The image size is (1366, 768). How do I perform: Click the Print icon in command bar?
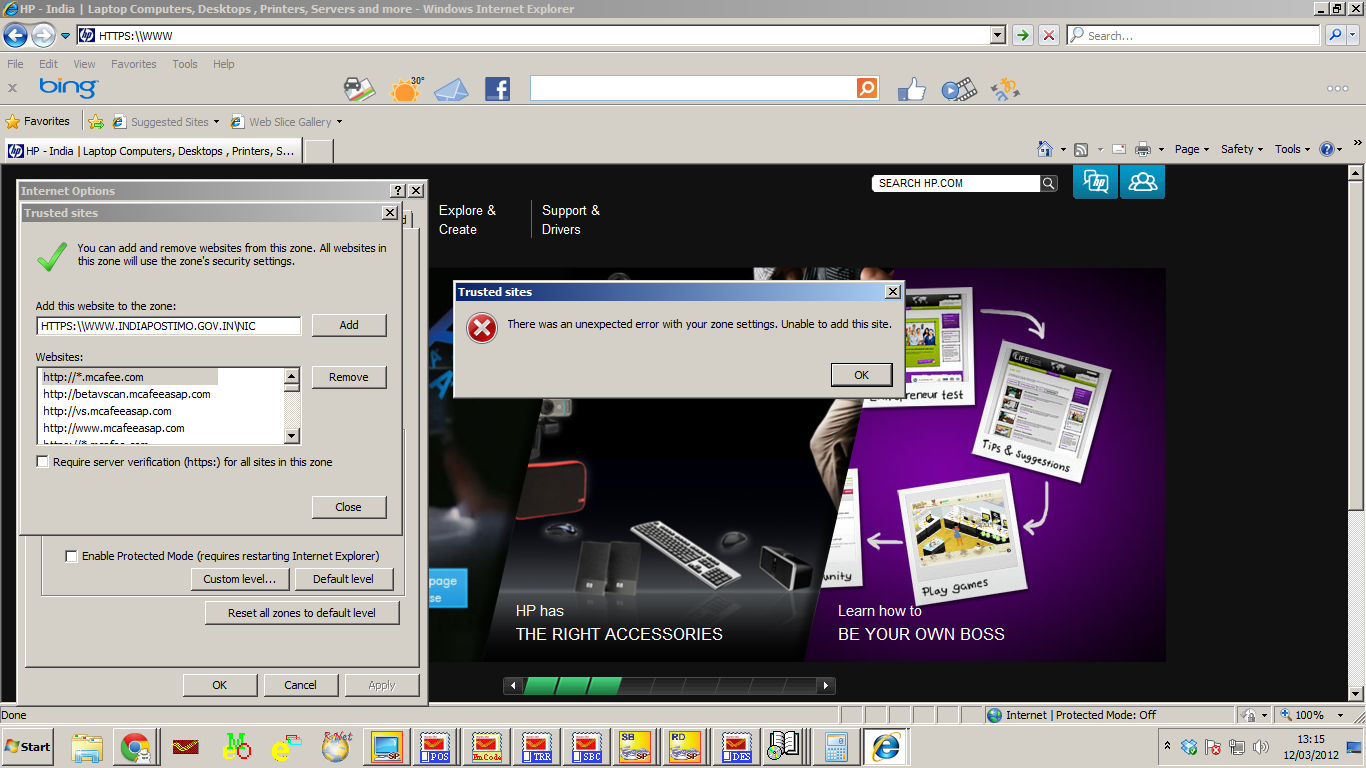1144,149
